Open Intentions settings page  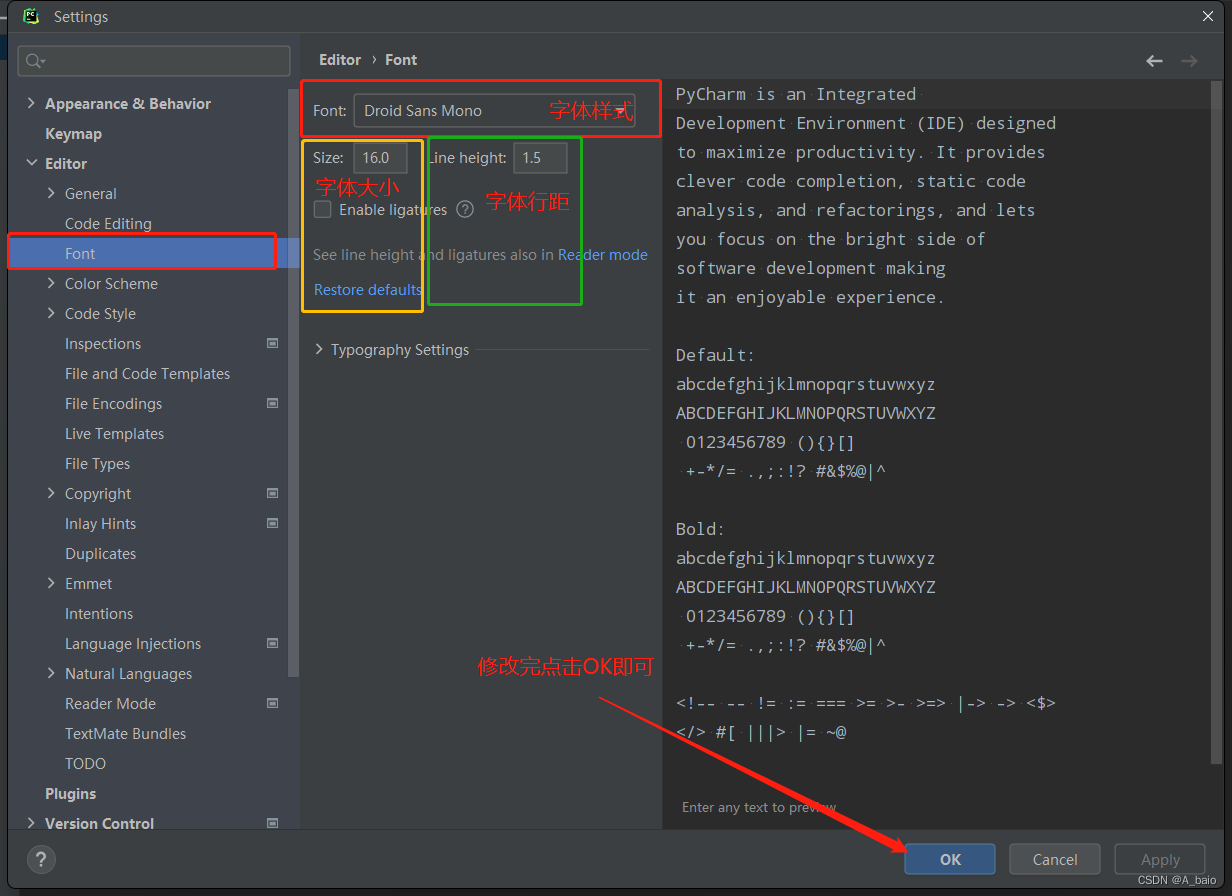[99, 613]
